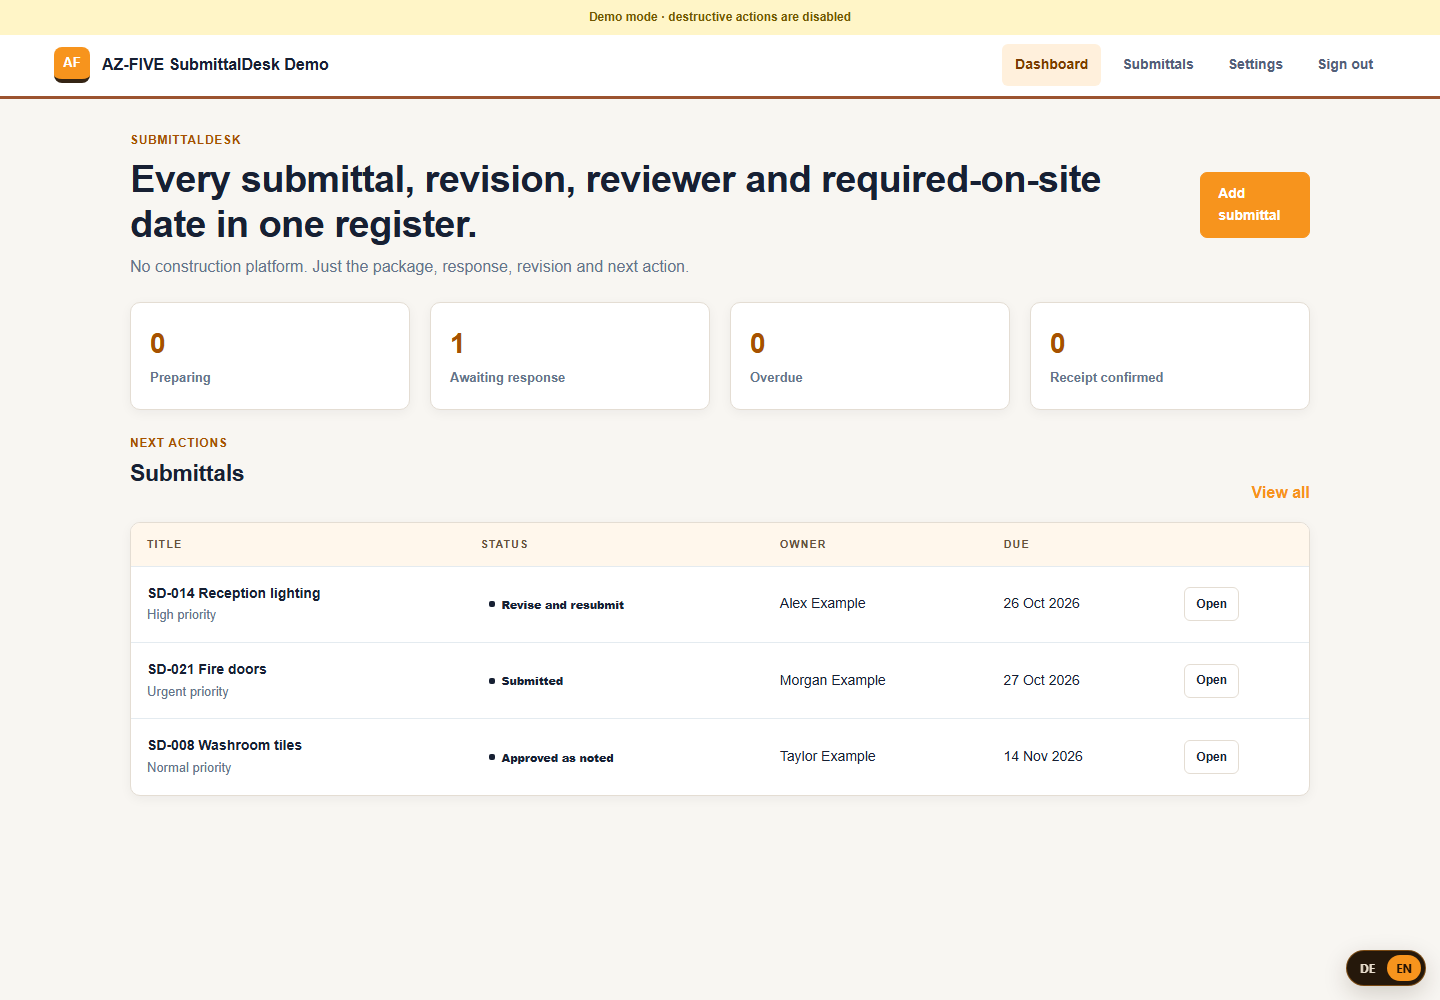Click the Revise and resubmit status

tap(556, 605)
